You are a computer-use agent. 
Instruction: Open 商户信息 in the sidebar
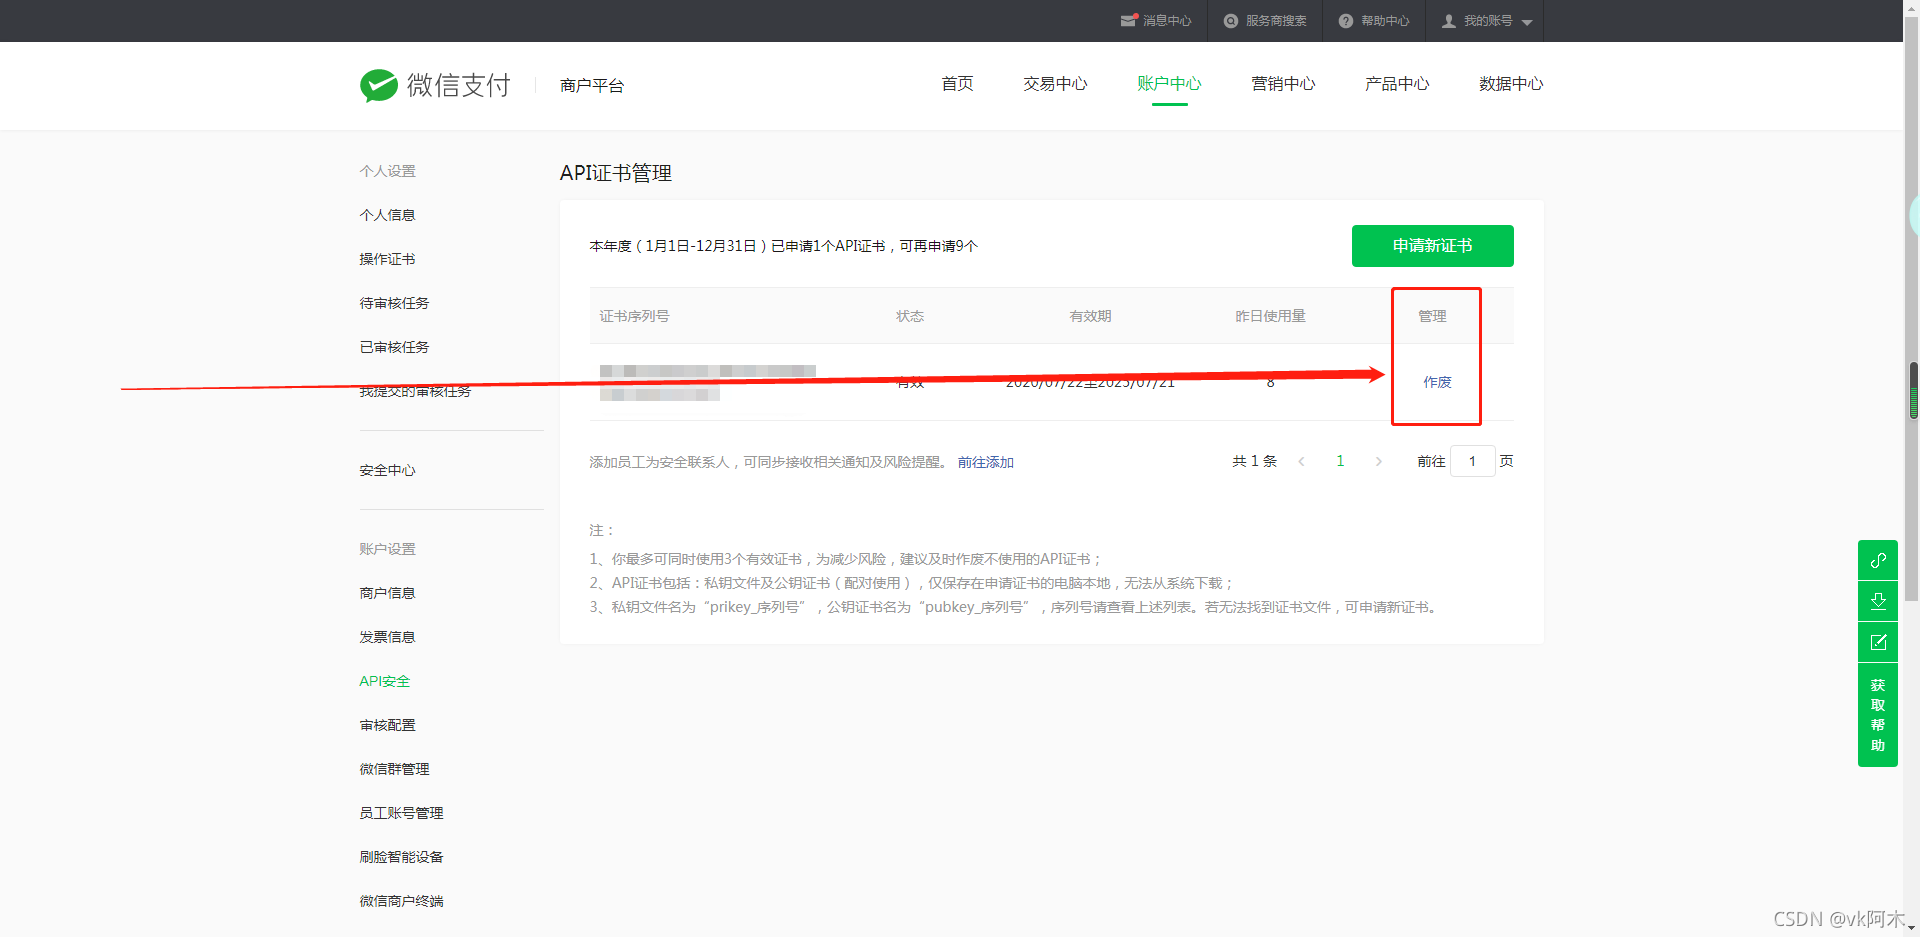[x=387, y=593]
